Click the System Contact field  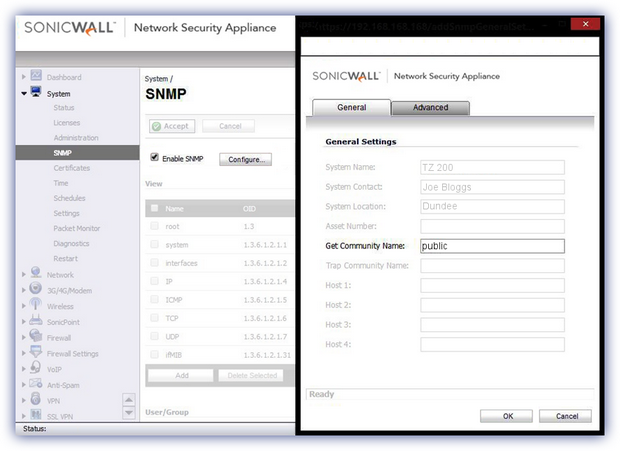point(492,187)
